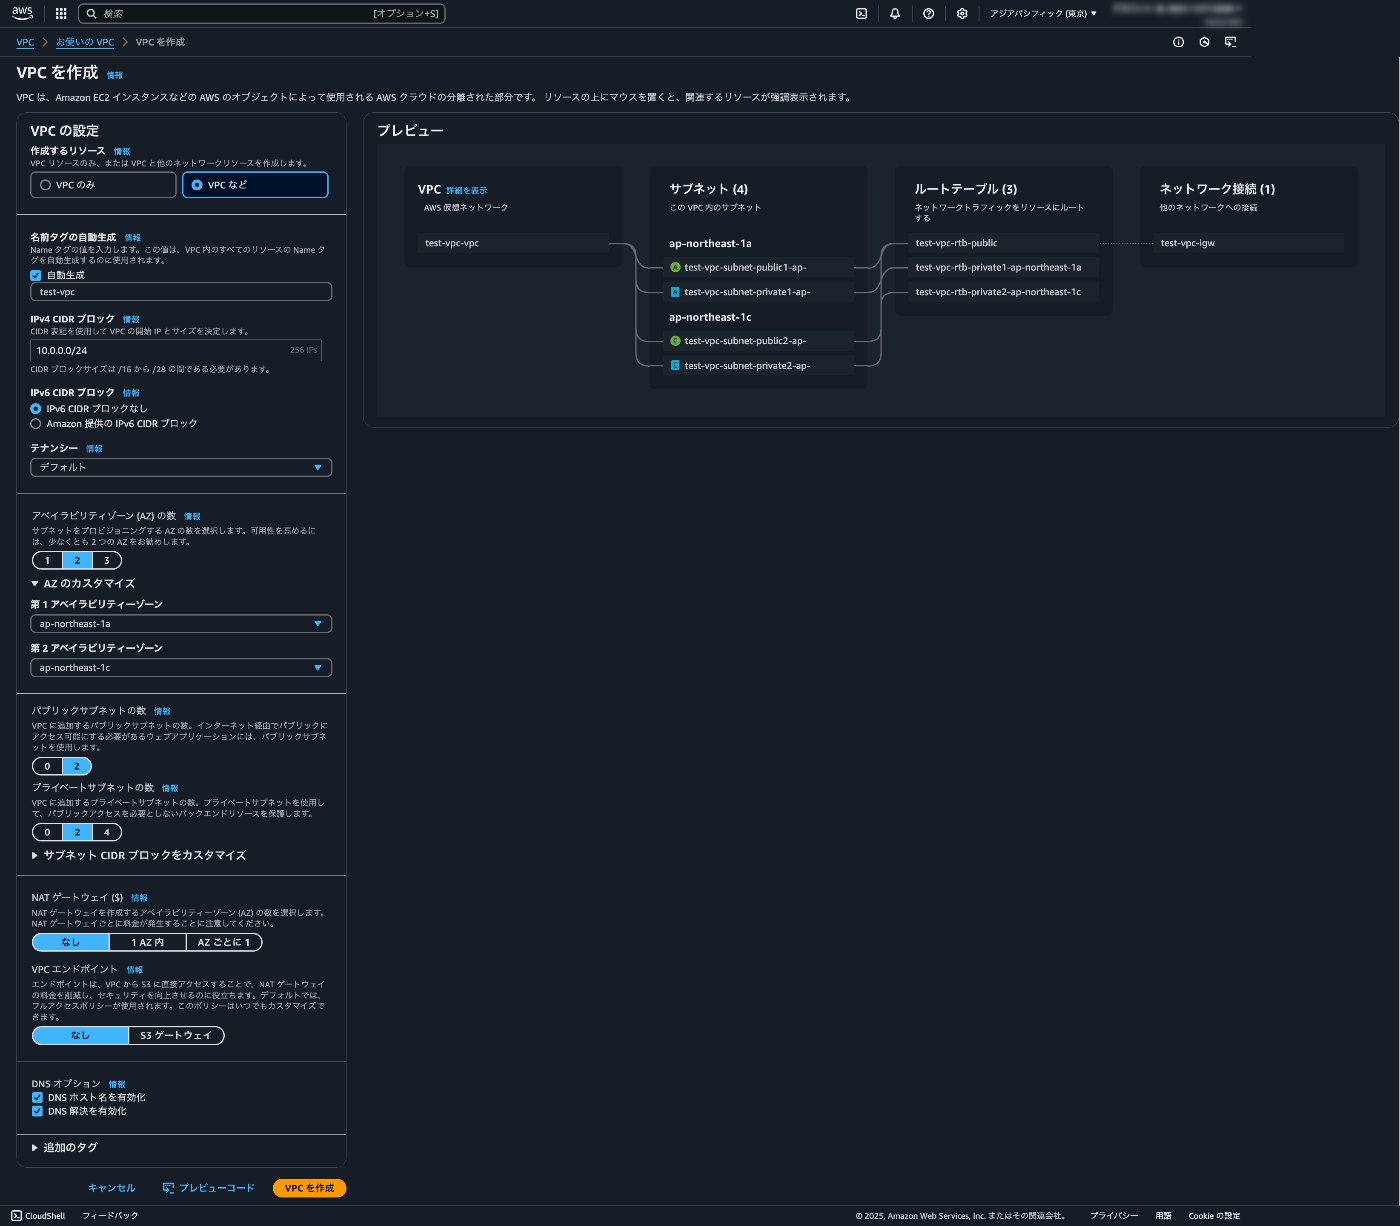Click the search magnifier icon
1400x1226 pixels.
click(92, 13)
